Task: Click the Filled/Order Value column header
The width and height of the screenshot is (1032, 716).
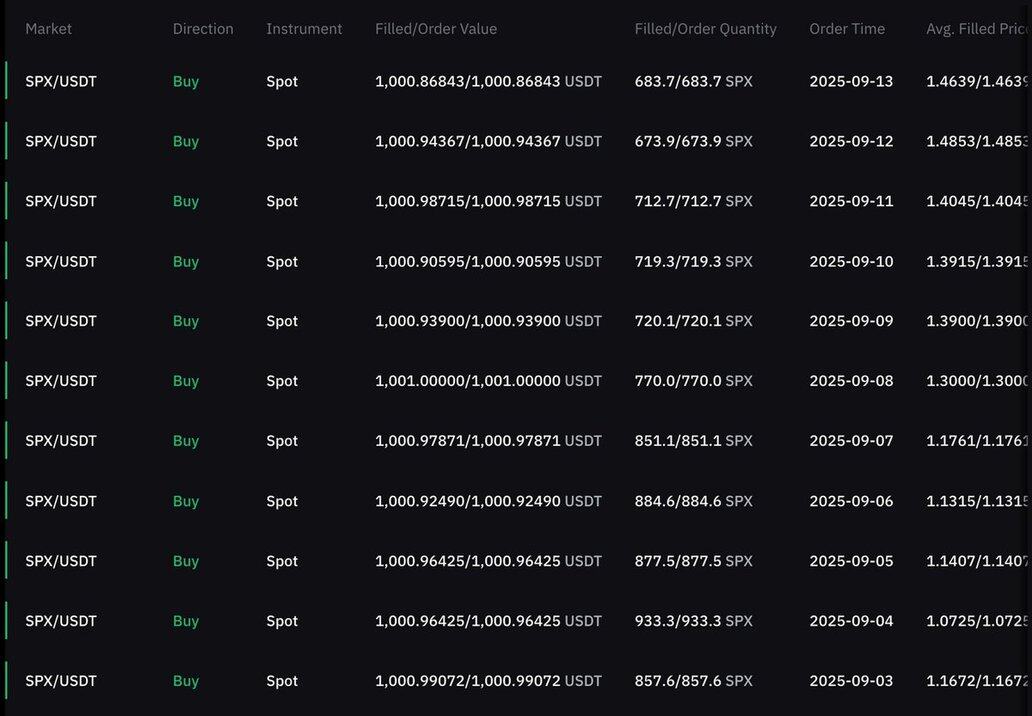Action: (436, 29)
